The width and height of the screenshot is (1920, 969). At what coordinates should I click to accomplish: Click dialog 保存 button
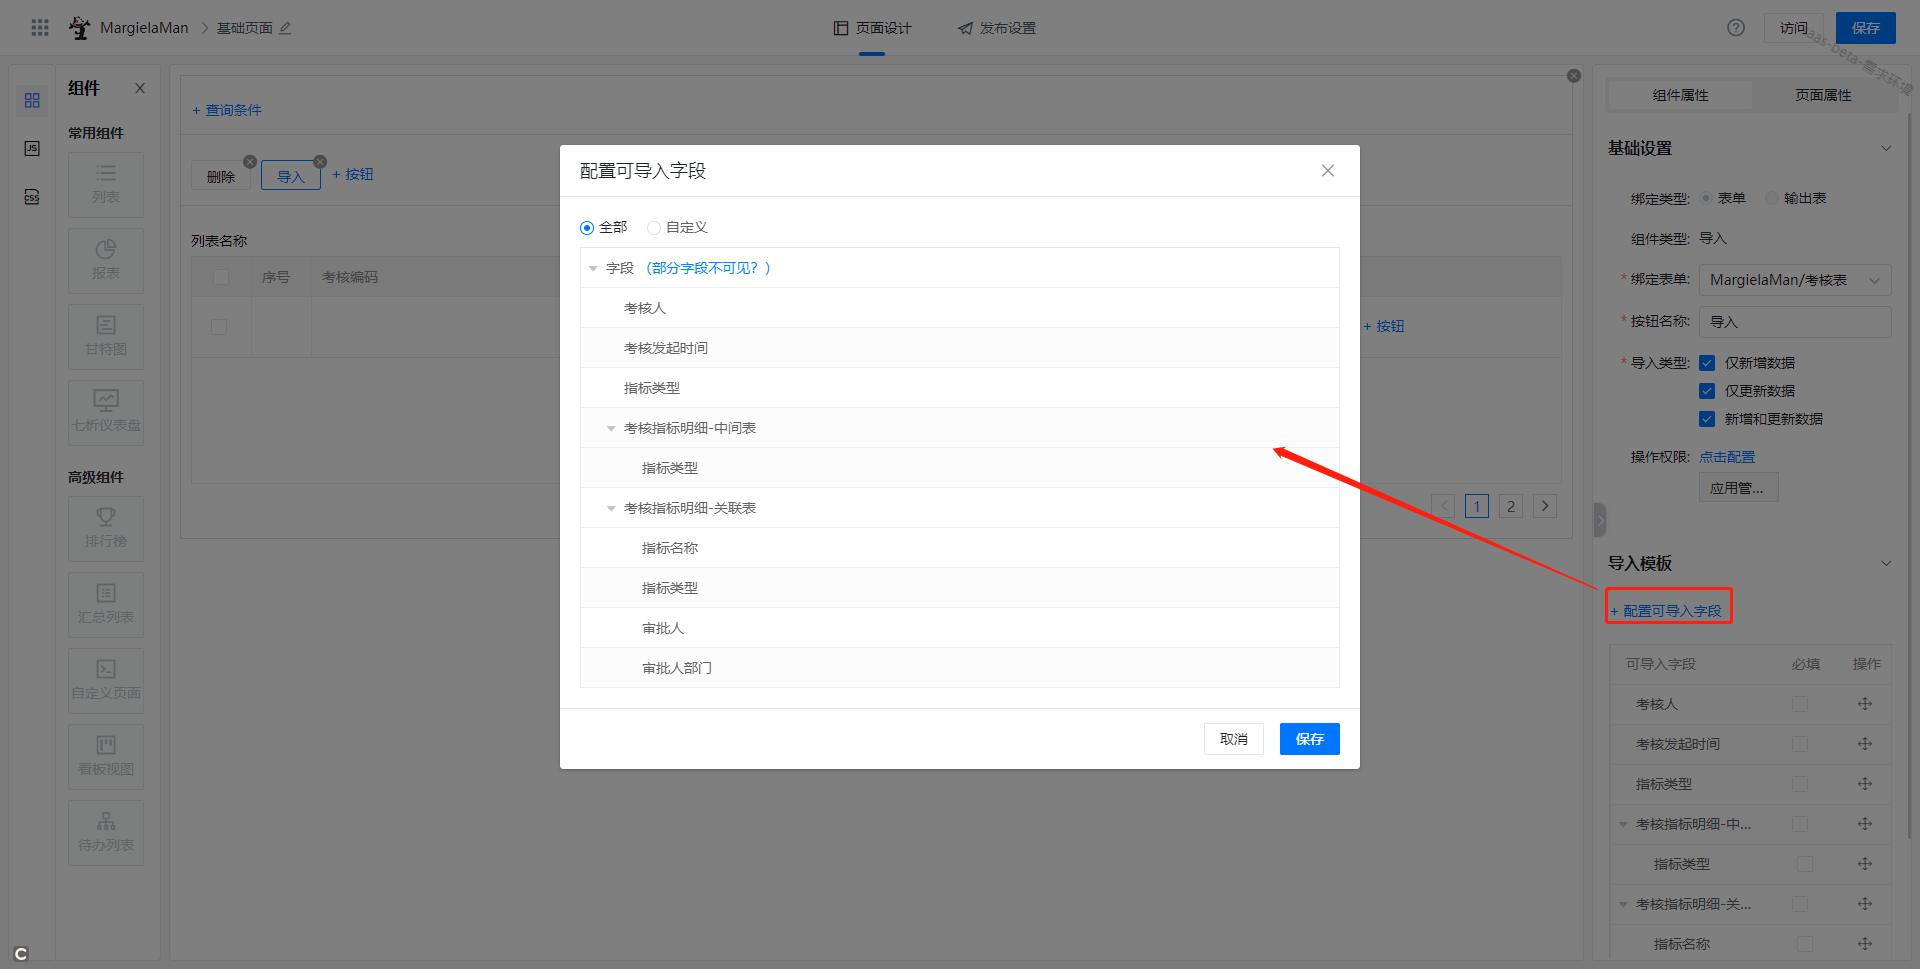(1310, 739)
